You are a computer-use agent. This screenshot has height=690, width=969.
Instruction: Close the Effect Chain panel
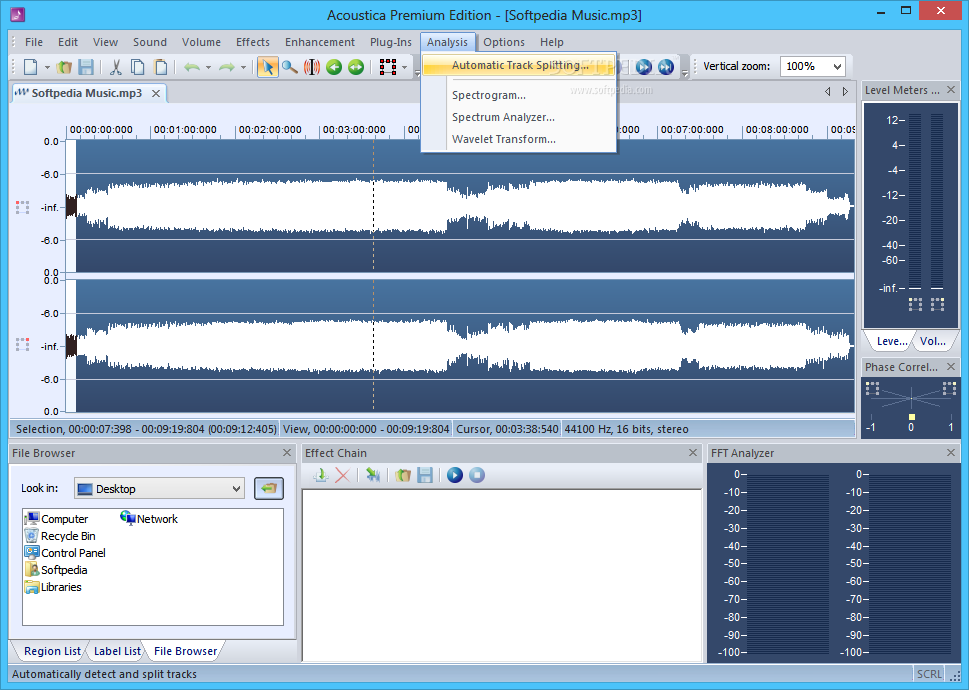(x=693, y=453)
